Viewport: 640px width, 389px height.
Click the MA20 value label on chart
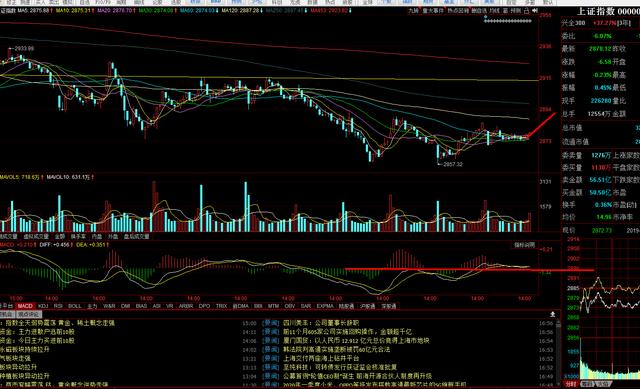pos(116,10)
